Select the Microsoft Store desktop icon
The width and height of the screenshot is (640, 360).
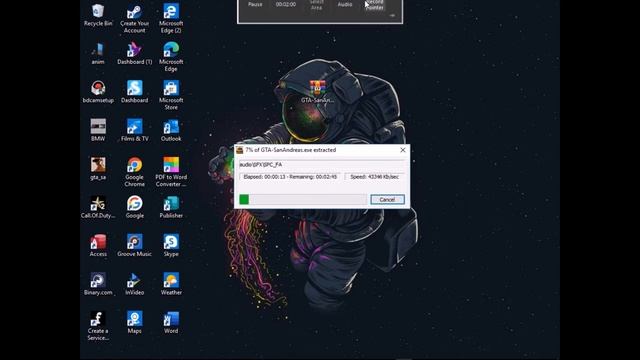pyautogui.click(x=171, y=96)
